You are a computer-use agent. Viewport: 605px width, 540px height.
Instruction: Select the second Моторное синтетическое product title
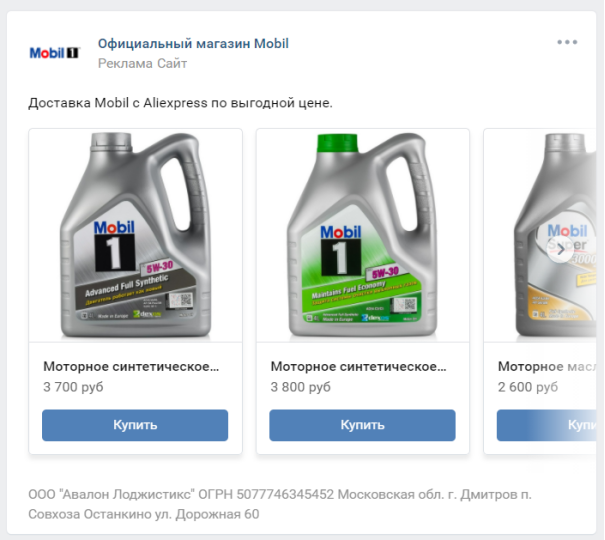357,366
